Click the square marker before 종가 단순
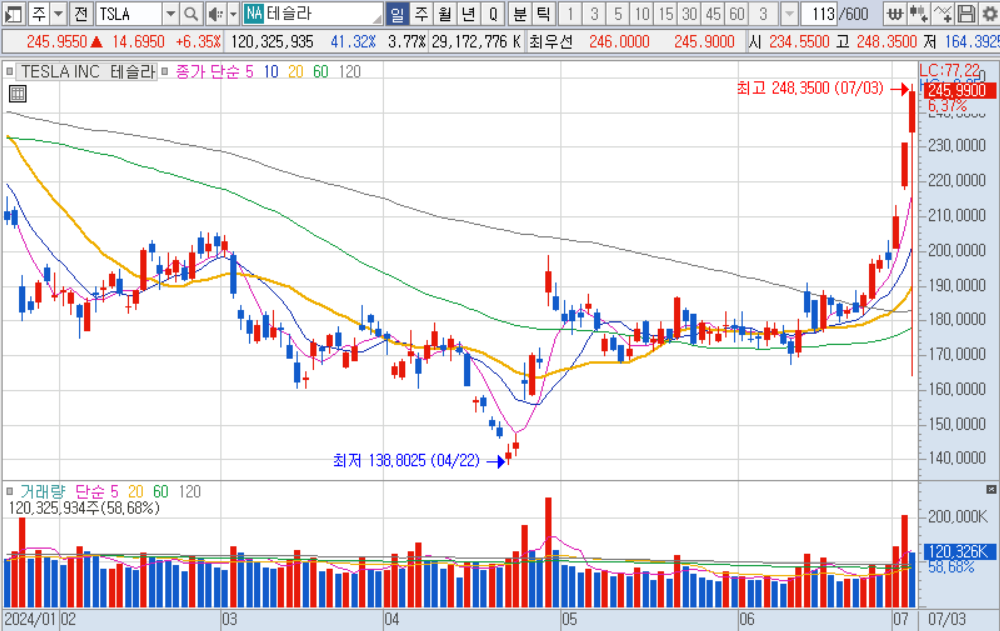This screenshot has width=1000, height=631. (165, 71)
